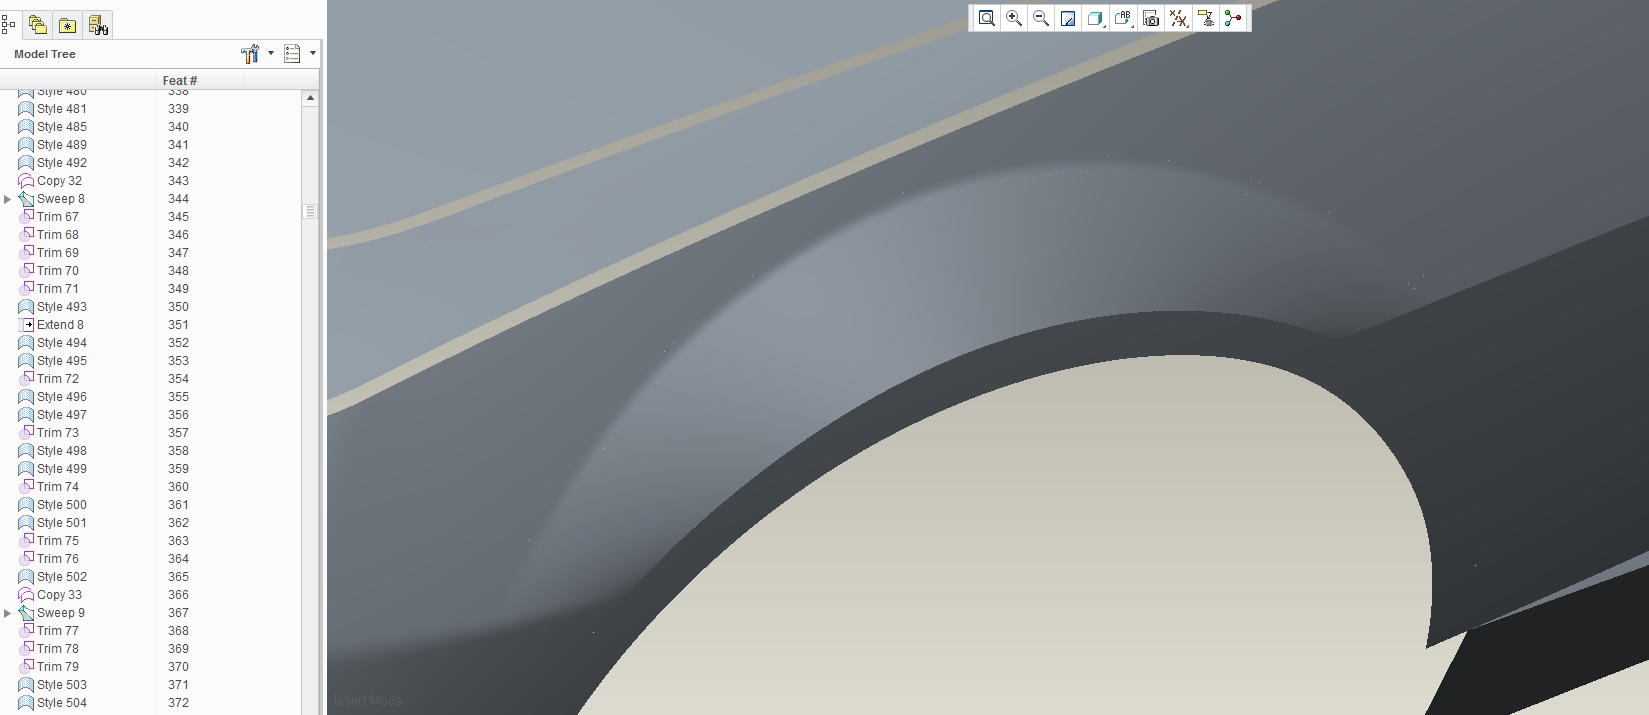Image resolution: width=1649 pixels, height=715 pixels.
Task: Switch to the Folder Browser tab
Action: pos(38,25)
